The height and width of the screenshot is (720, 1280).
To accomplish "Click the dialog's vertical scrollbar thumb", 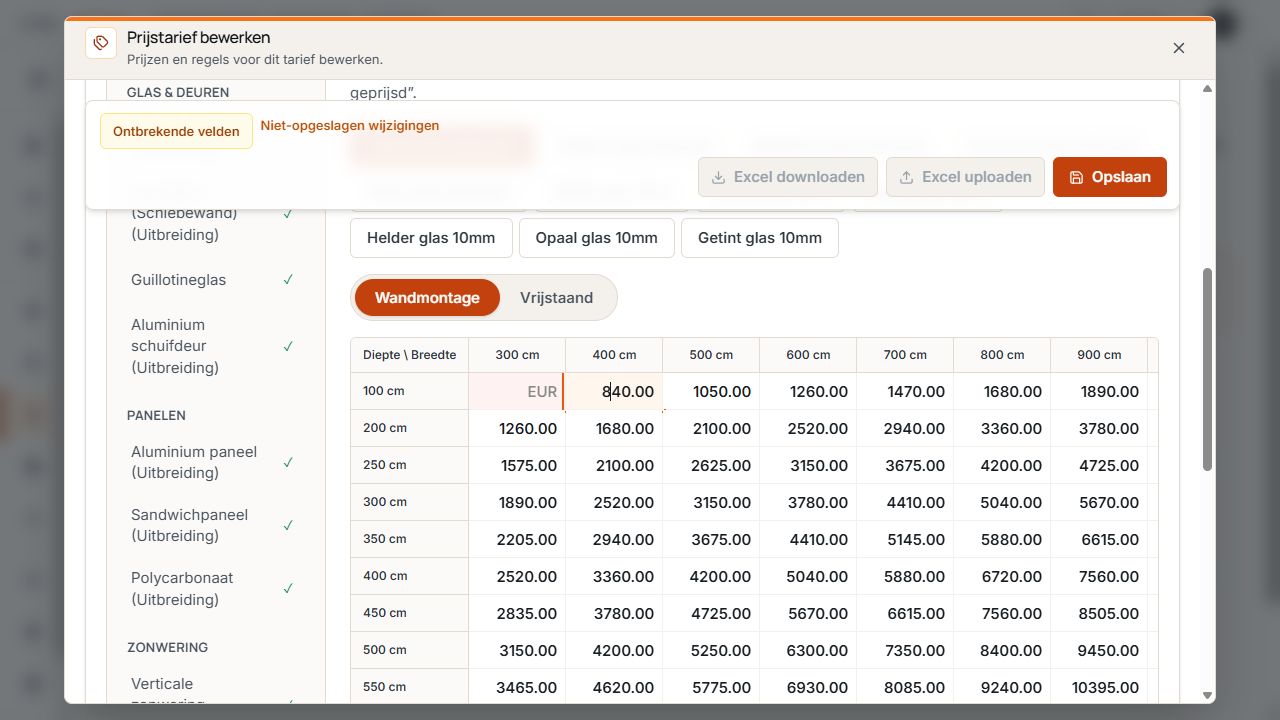I will point(1207,369).
